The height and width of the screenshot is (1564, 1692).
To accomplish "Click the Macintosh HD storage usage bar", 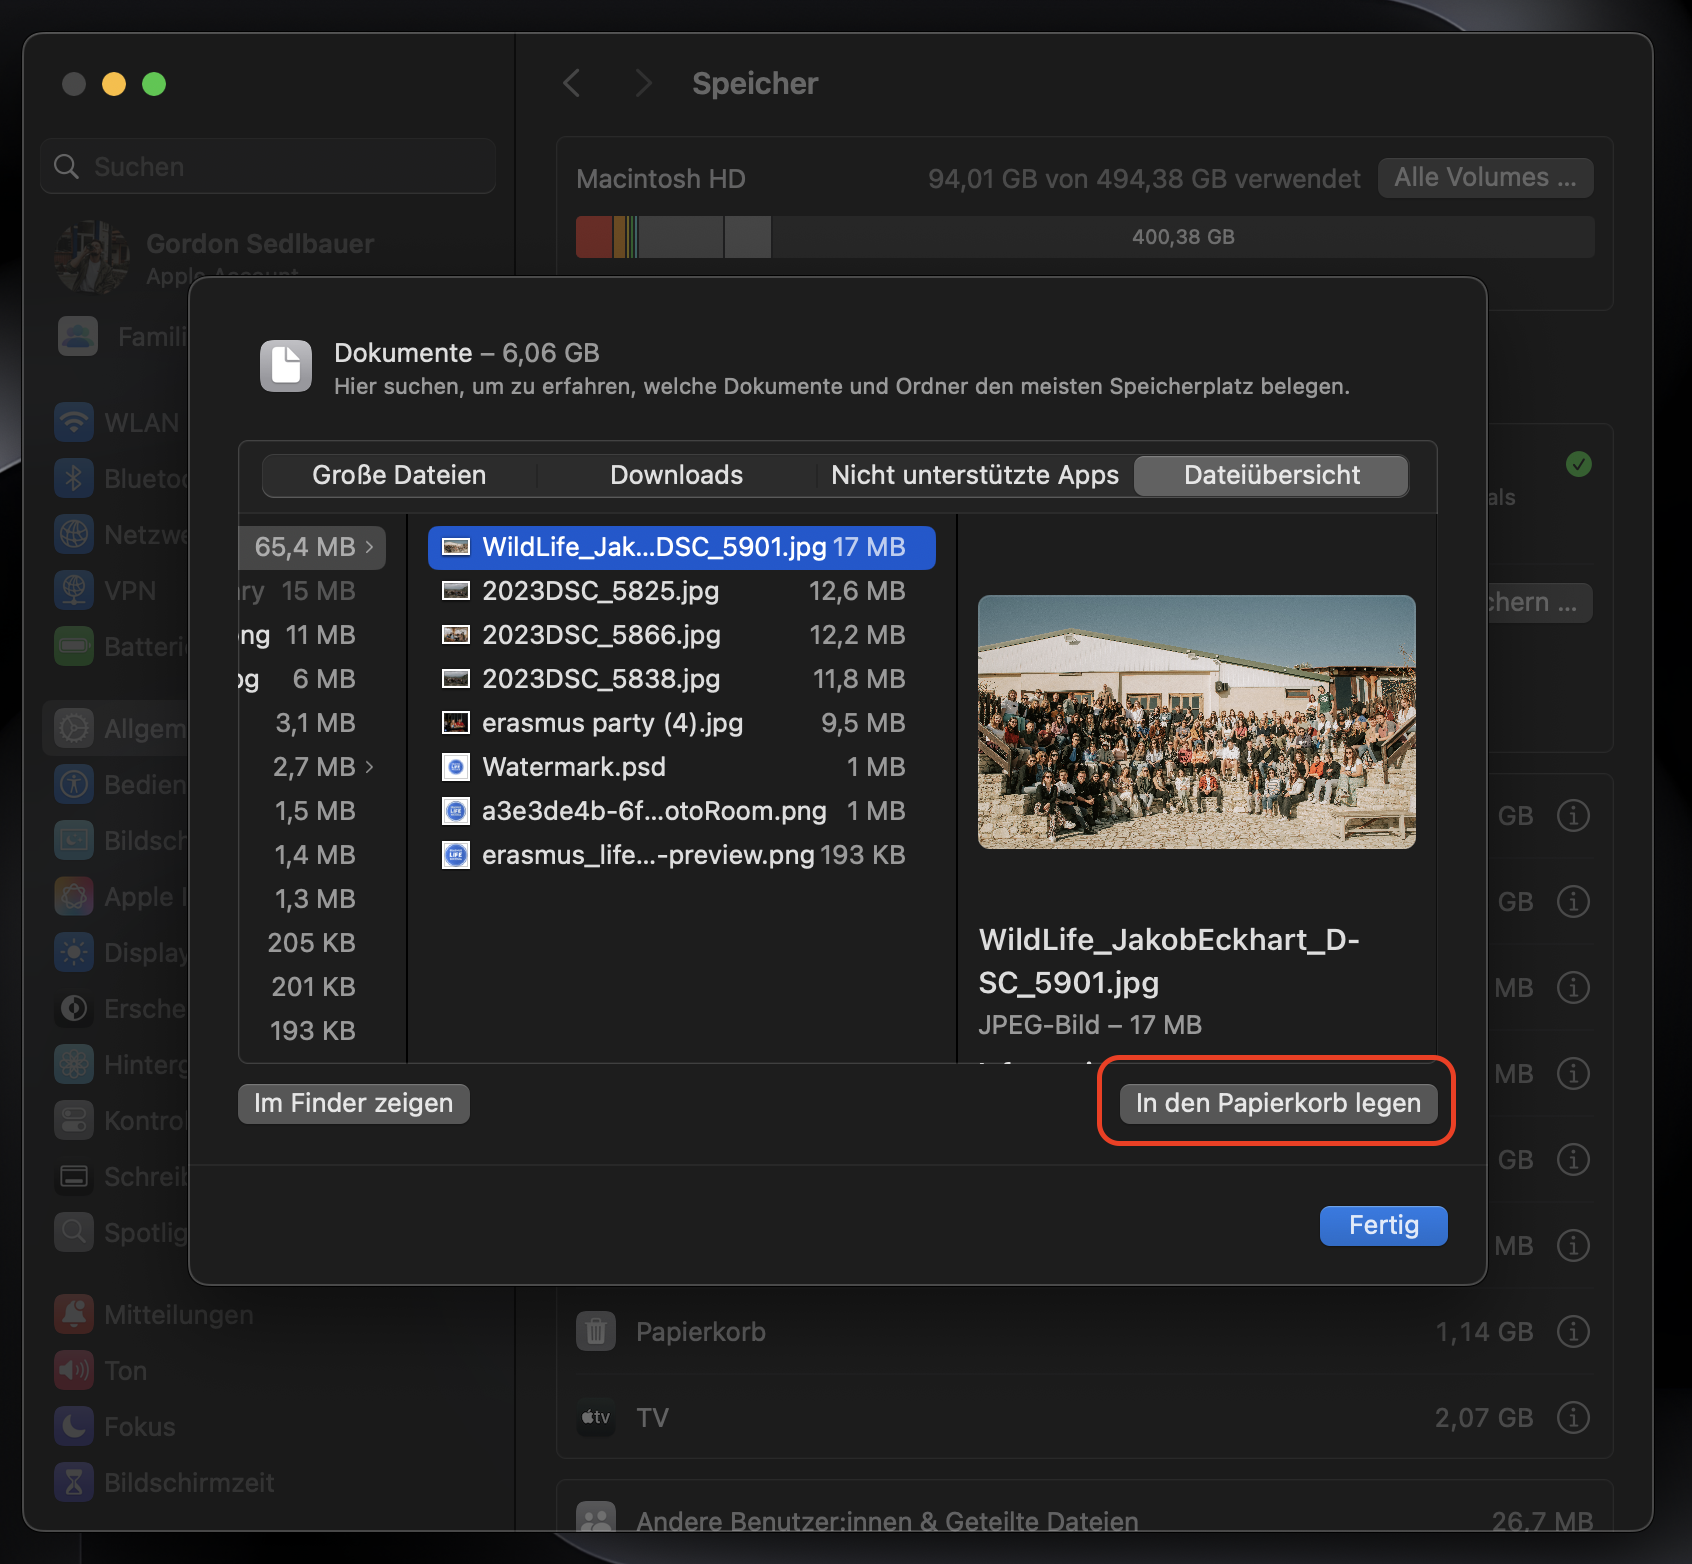I will tap(1085, 237).
